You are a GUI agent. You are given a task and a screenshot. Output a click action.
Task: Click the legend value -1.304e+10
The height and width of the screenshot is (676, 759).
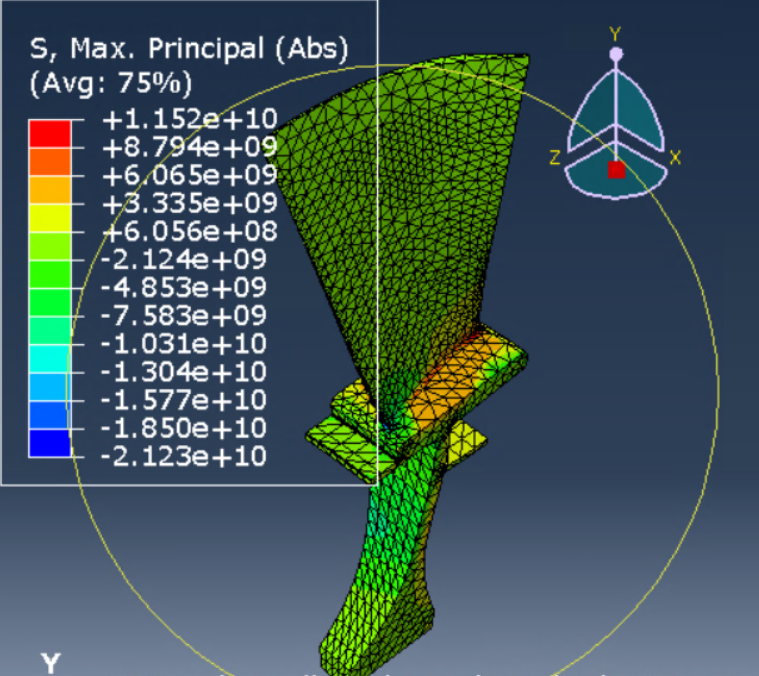tap(183, 372)
